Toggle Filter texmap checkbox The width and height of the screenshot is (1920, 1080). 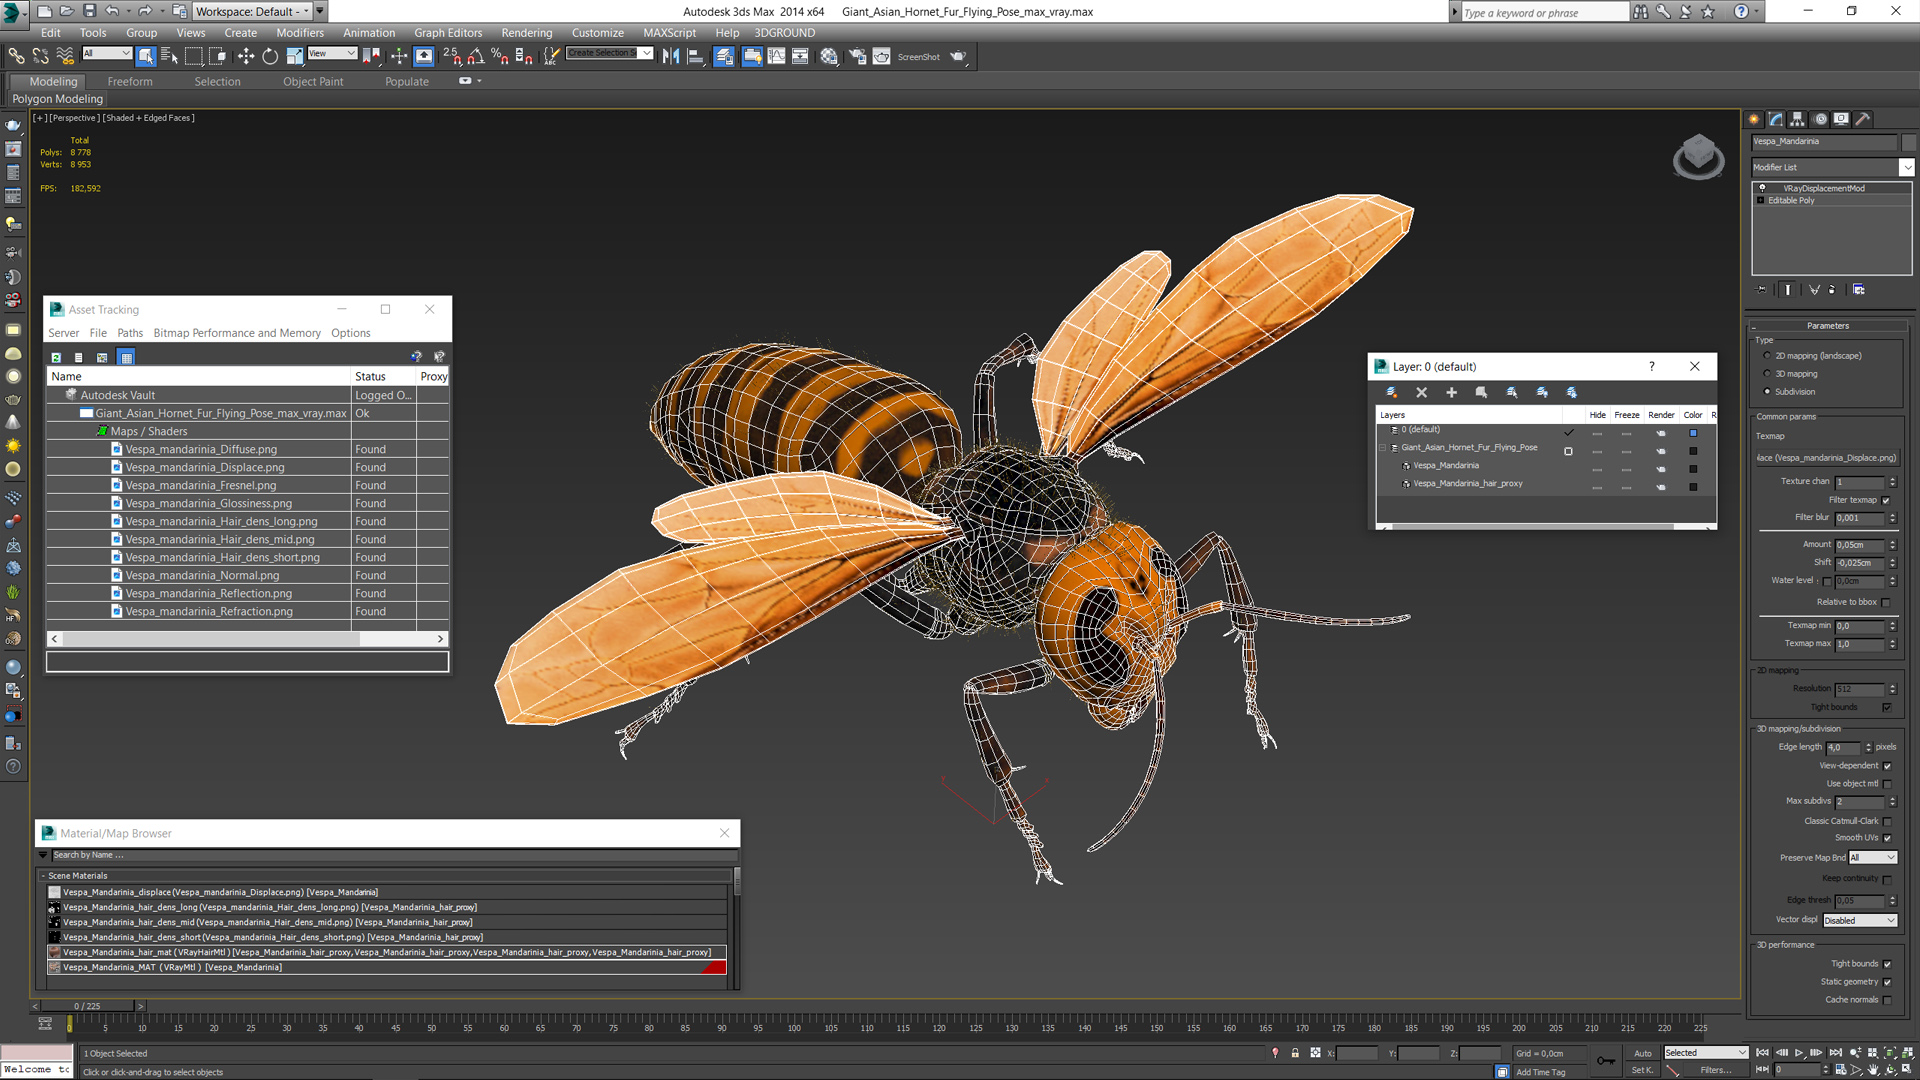[x=1886, y=500]
